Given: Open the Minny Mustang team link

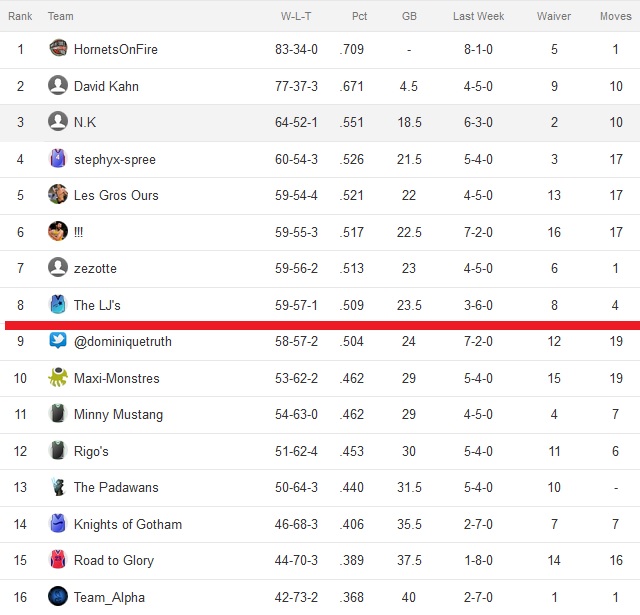Looking at the screenshot, I should pos(118,414).
